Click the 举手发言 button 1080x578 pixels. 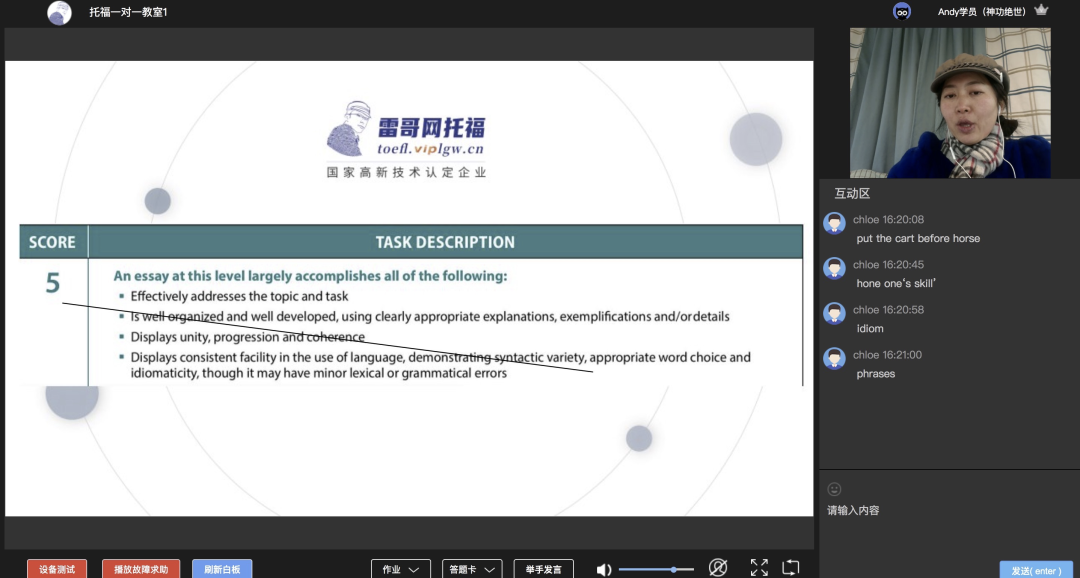point(543,567)
